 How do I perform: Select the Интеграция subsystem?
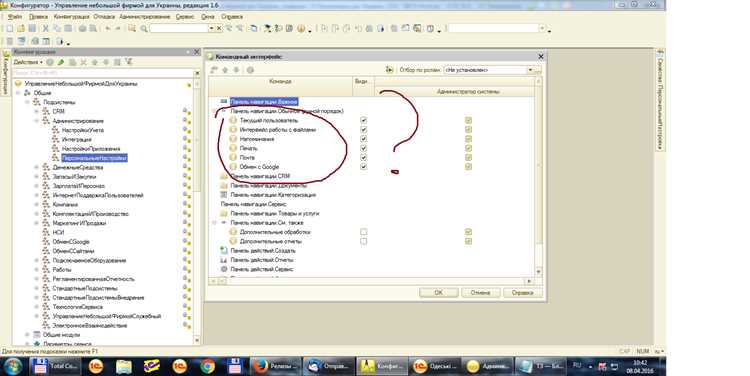point(77,139)
